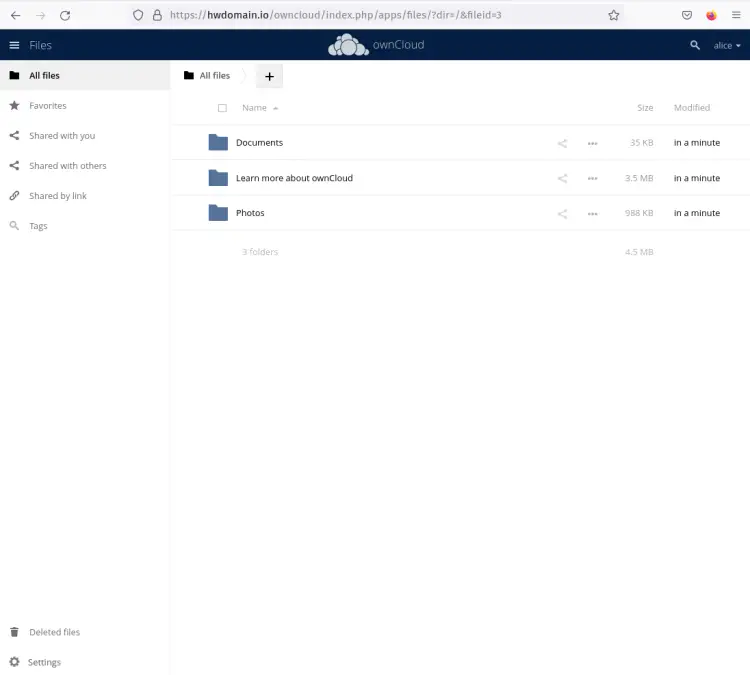Expand the Settings section in sidebar
This screenshot has width=750, height=675.
click(44, 662)
